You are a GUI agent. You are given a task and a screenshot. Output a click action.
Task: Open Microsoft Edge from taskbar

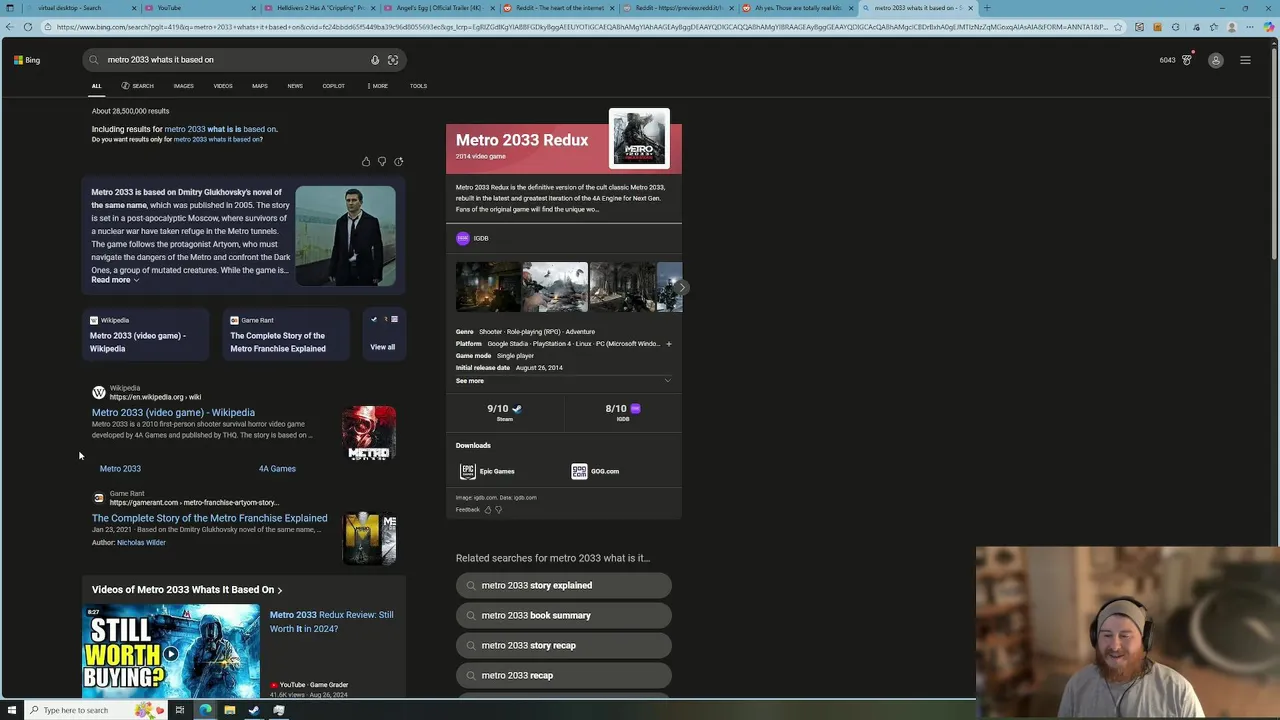[205, 710]
